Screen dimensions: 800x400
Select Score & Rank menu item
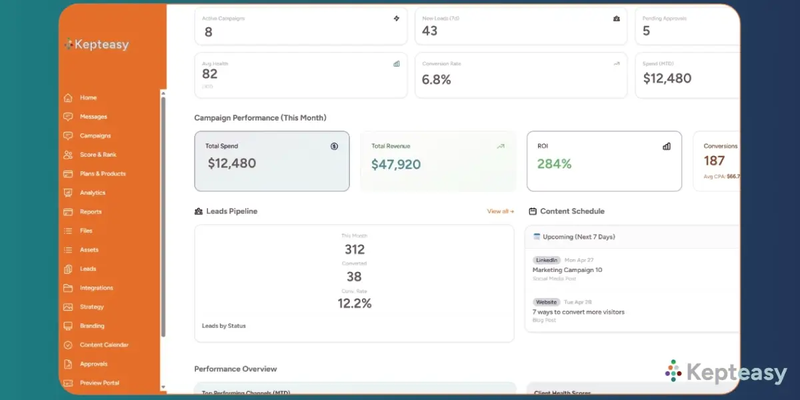pos(98,155)
